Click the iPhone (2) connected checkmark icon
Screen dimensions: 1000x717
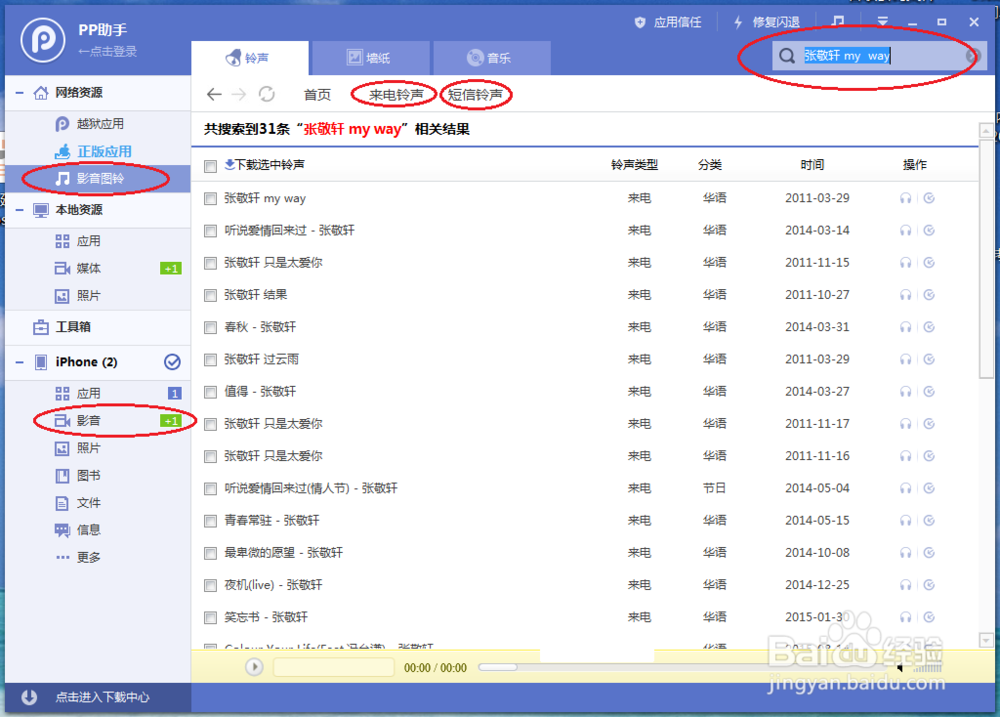[x=172, y=362]
